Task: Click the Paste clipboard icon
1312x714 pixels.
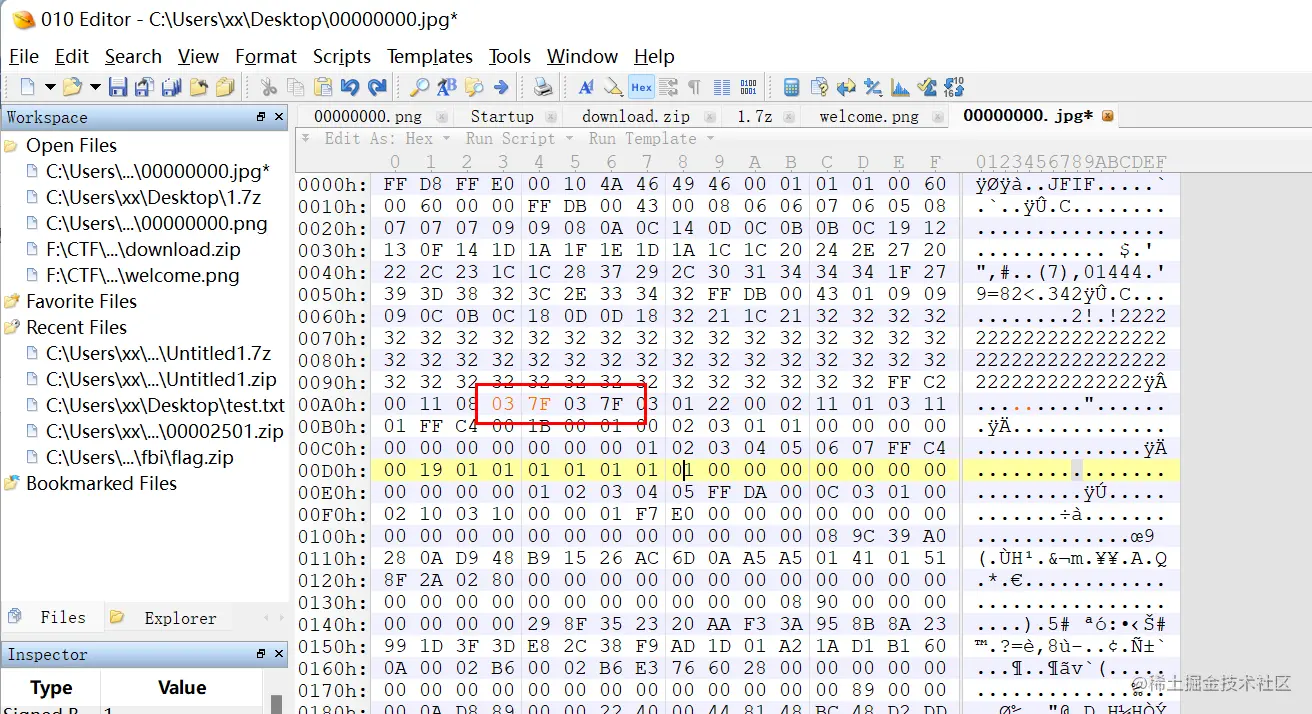Action: click(323, 87)
